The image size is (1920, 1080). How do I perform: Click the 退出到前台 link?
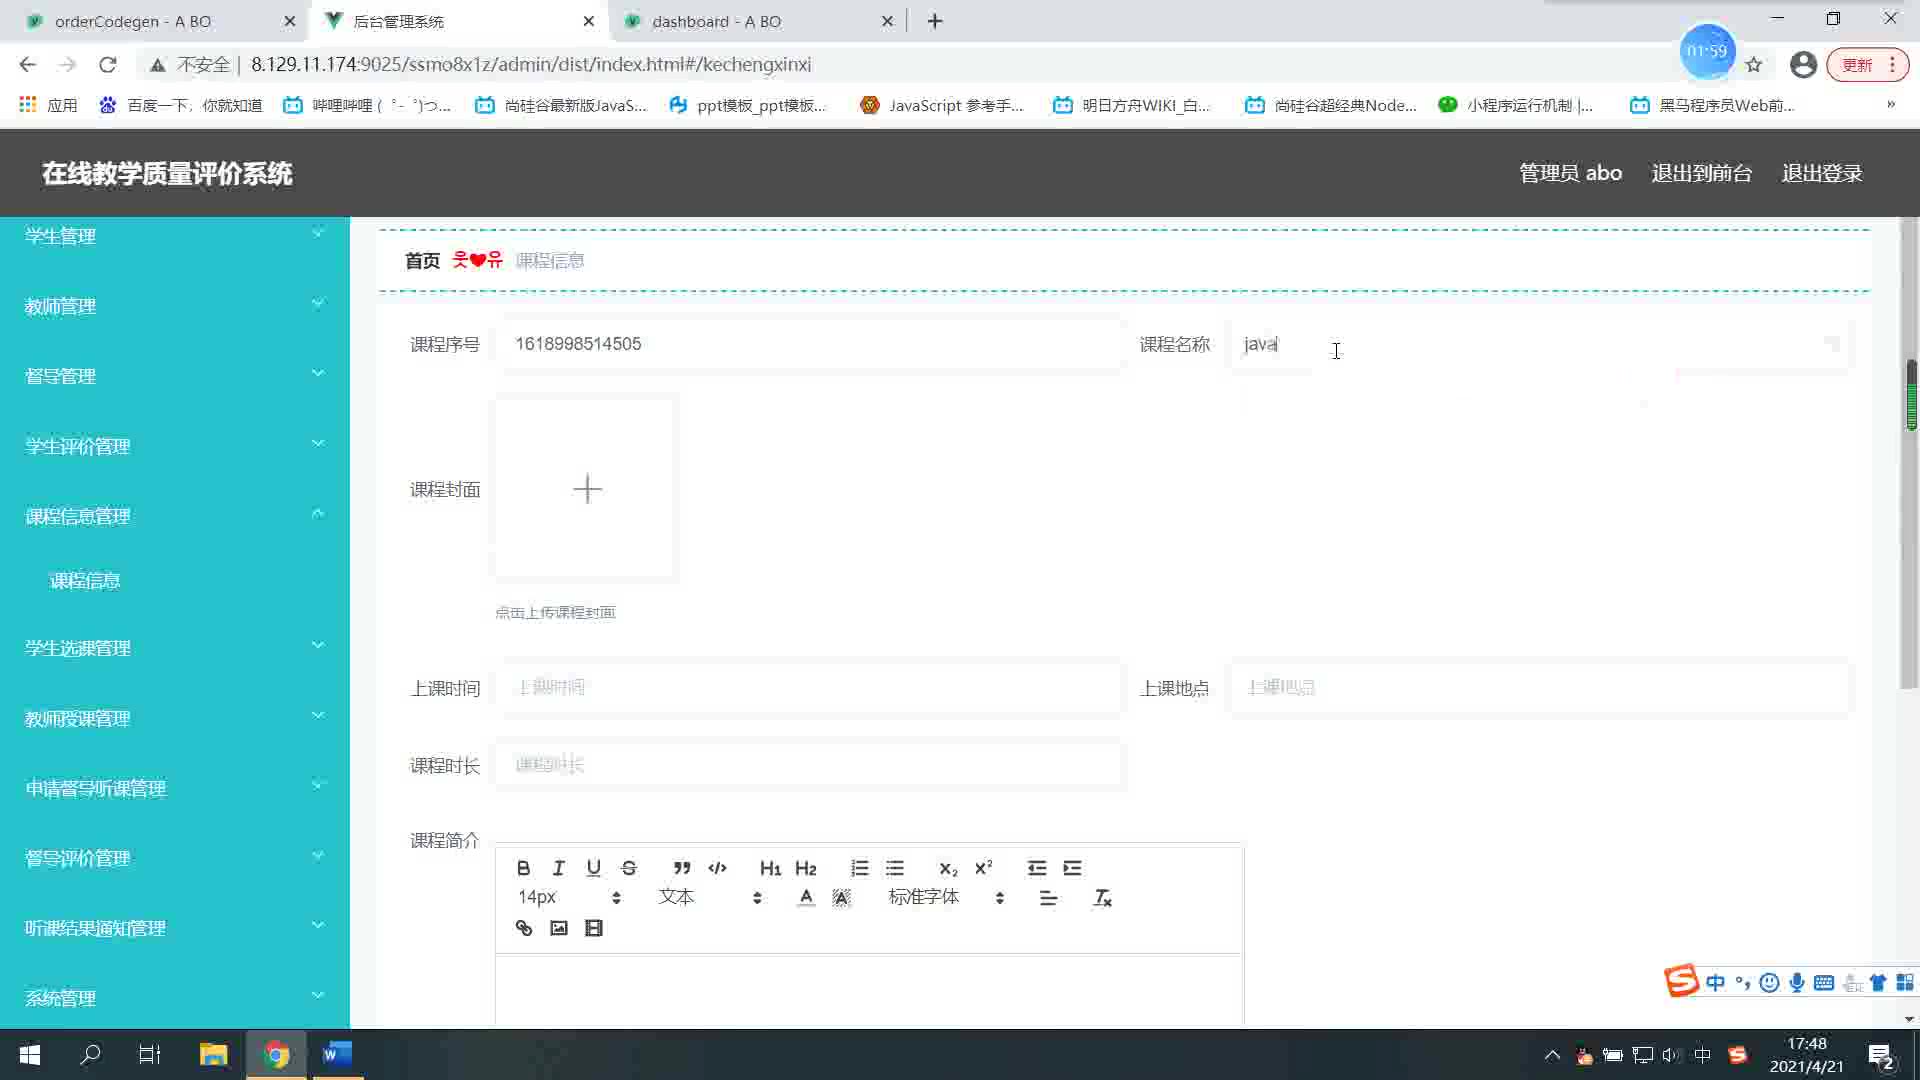[1701, 173]
